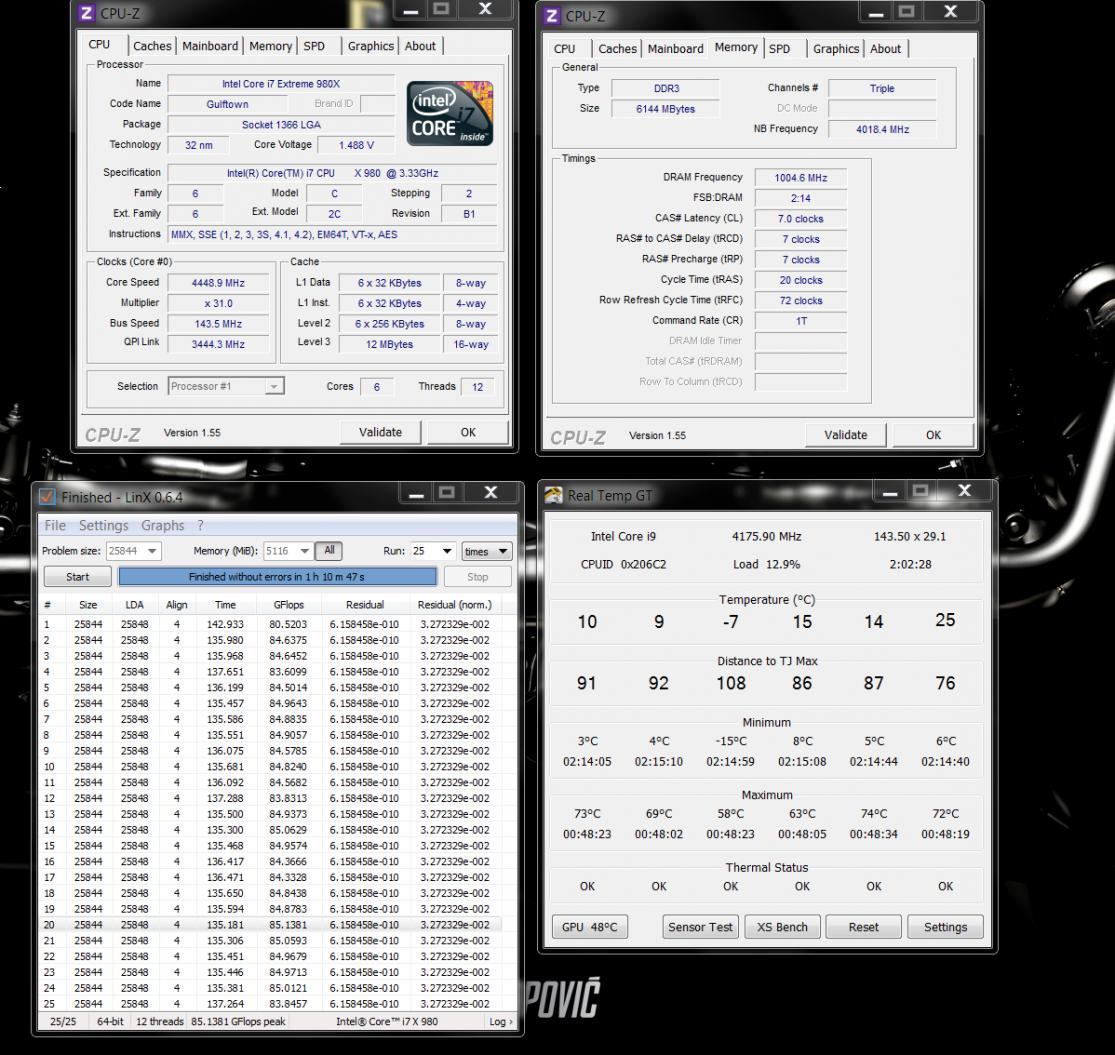
Task: Click the CPU-Z Z logo icon in left window
Action: [x=87, y=12]
